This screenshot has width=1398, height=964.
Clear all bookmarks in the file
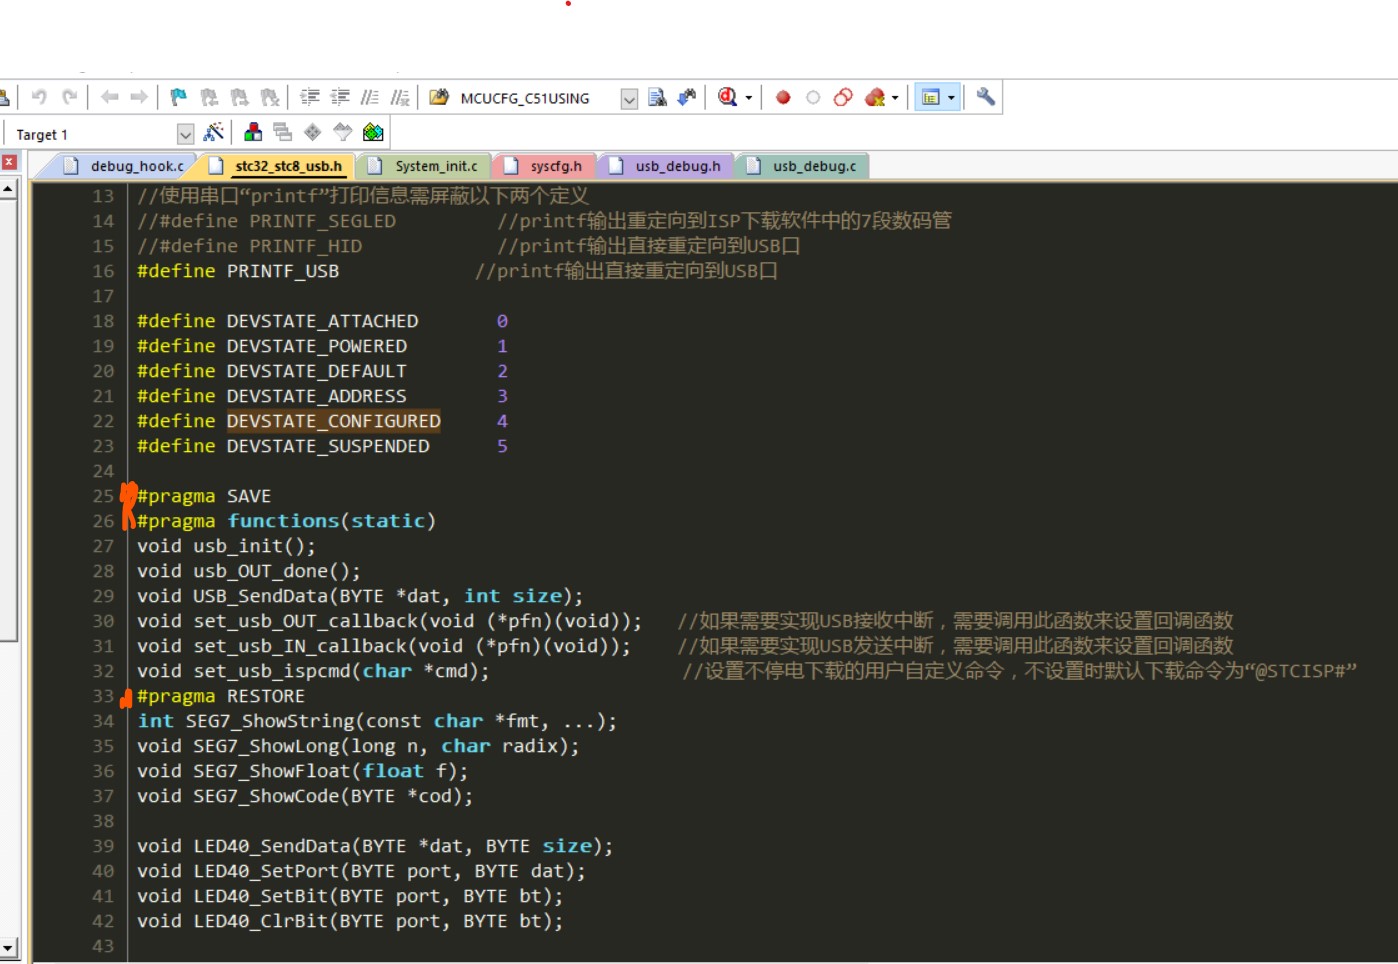269,97
